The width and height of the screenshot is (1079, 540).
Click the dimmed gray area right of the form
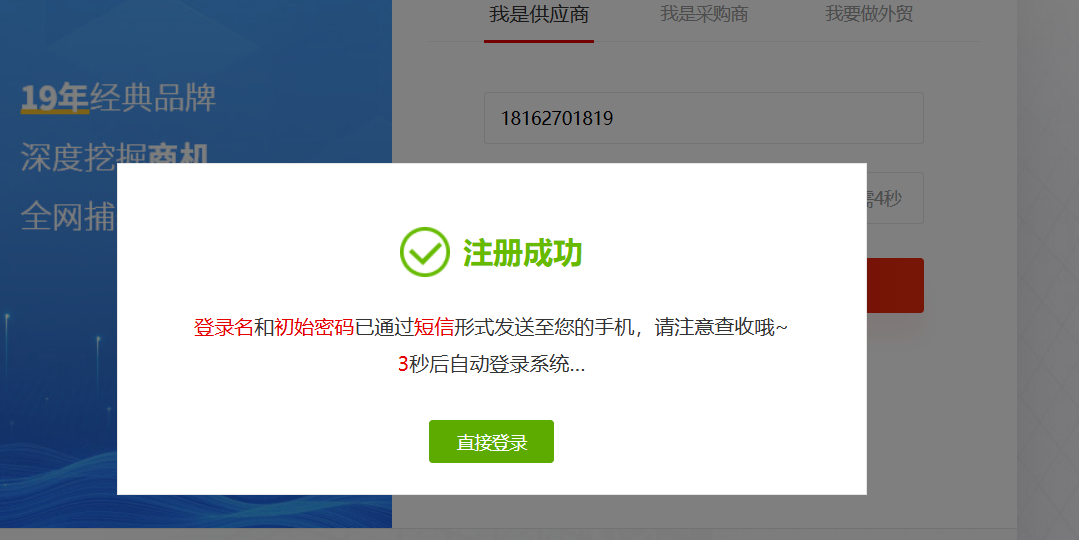[x=1048, y=275]
